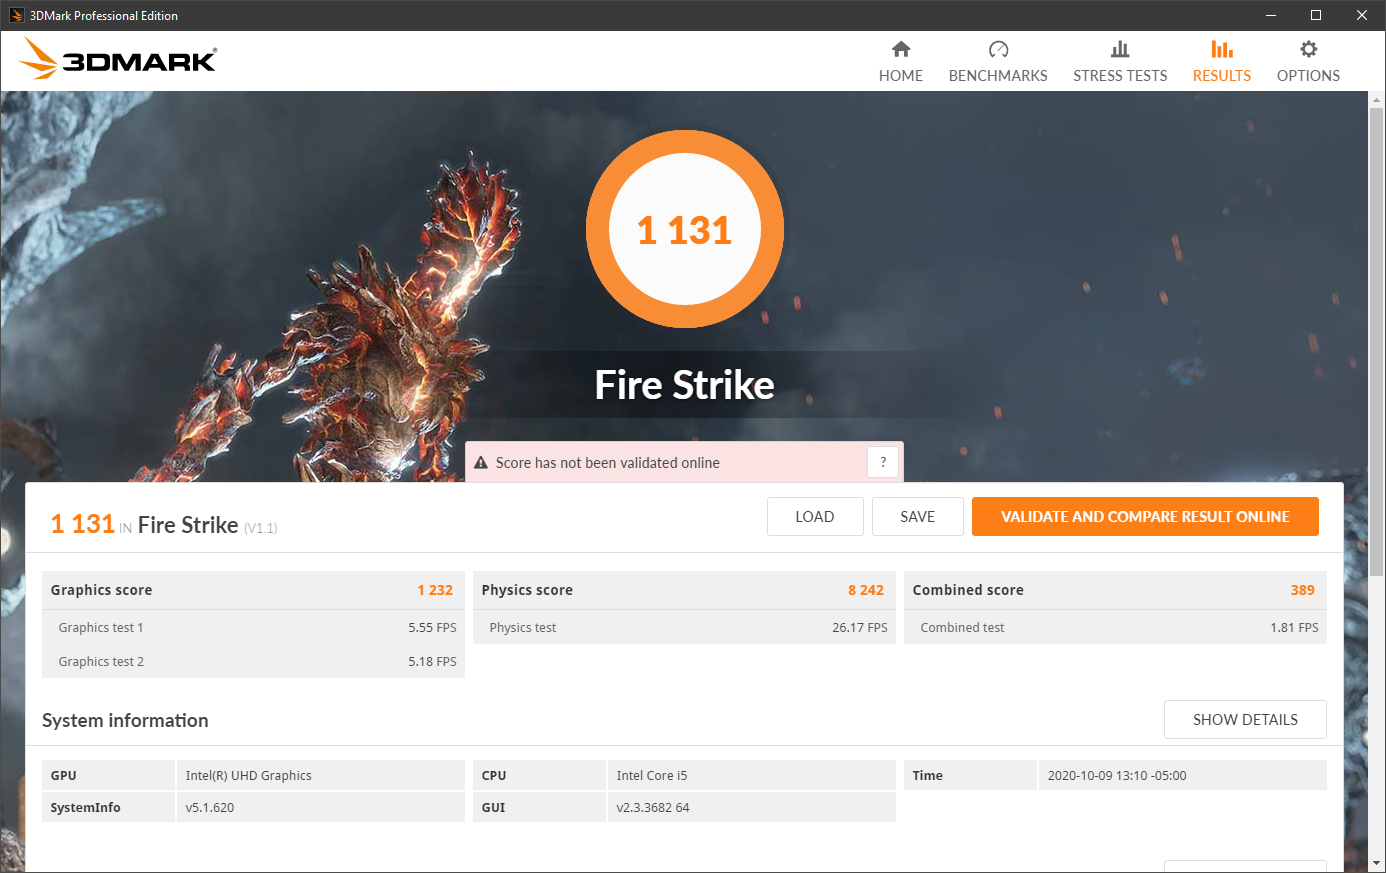Click the scrollbar down arrow
1386x873 pixels.
point(1377,863)
